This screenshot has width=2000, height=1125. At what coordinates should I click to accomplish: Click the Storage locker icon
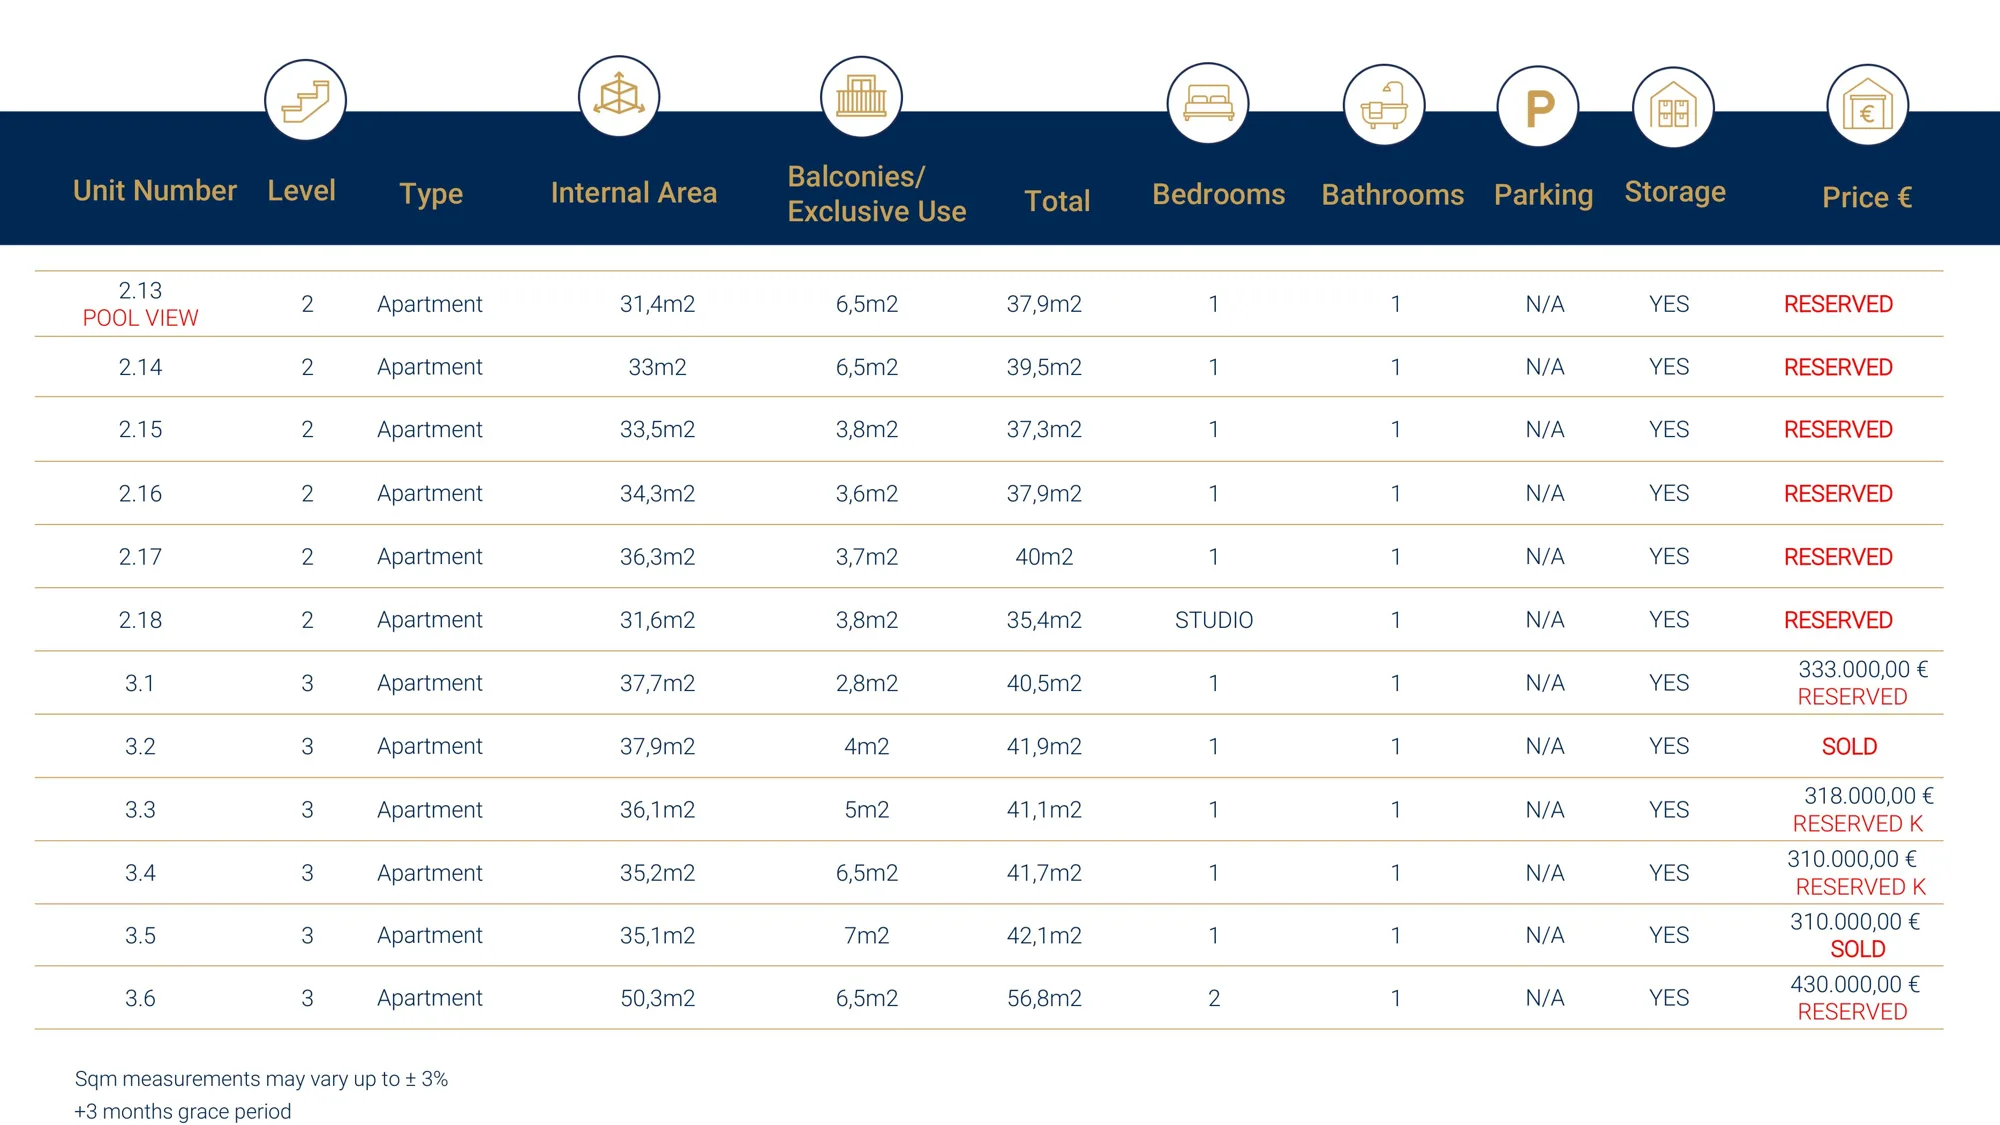1673,107
